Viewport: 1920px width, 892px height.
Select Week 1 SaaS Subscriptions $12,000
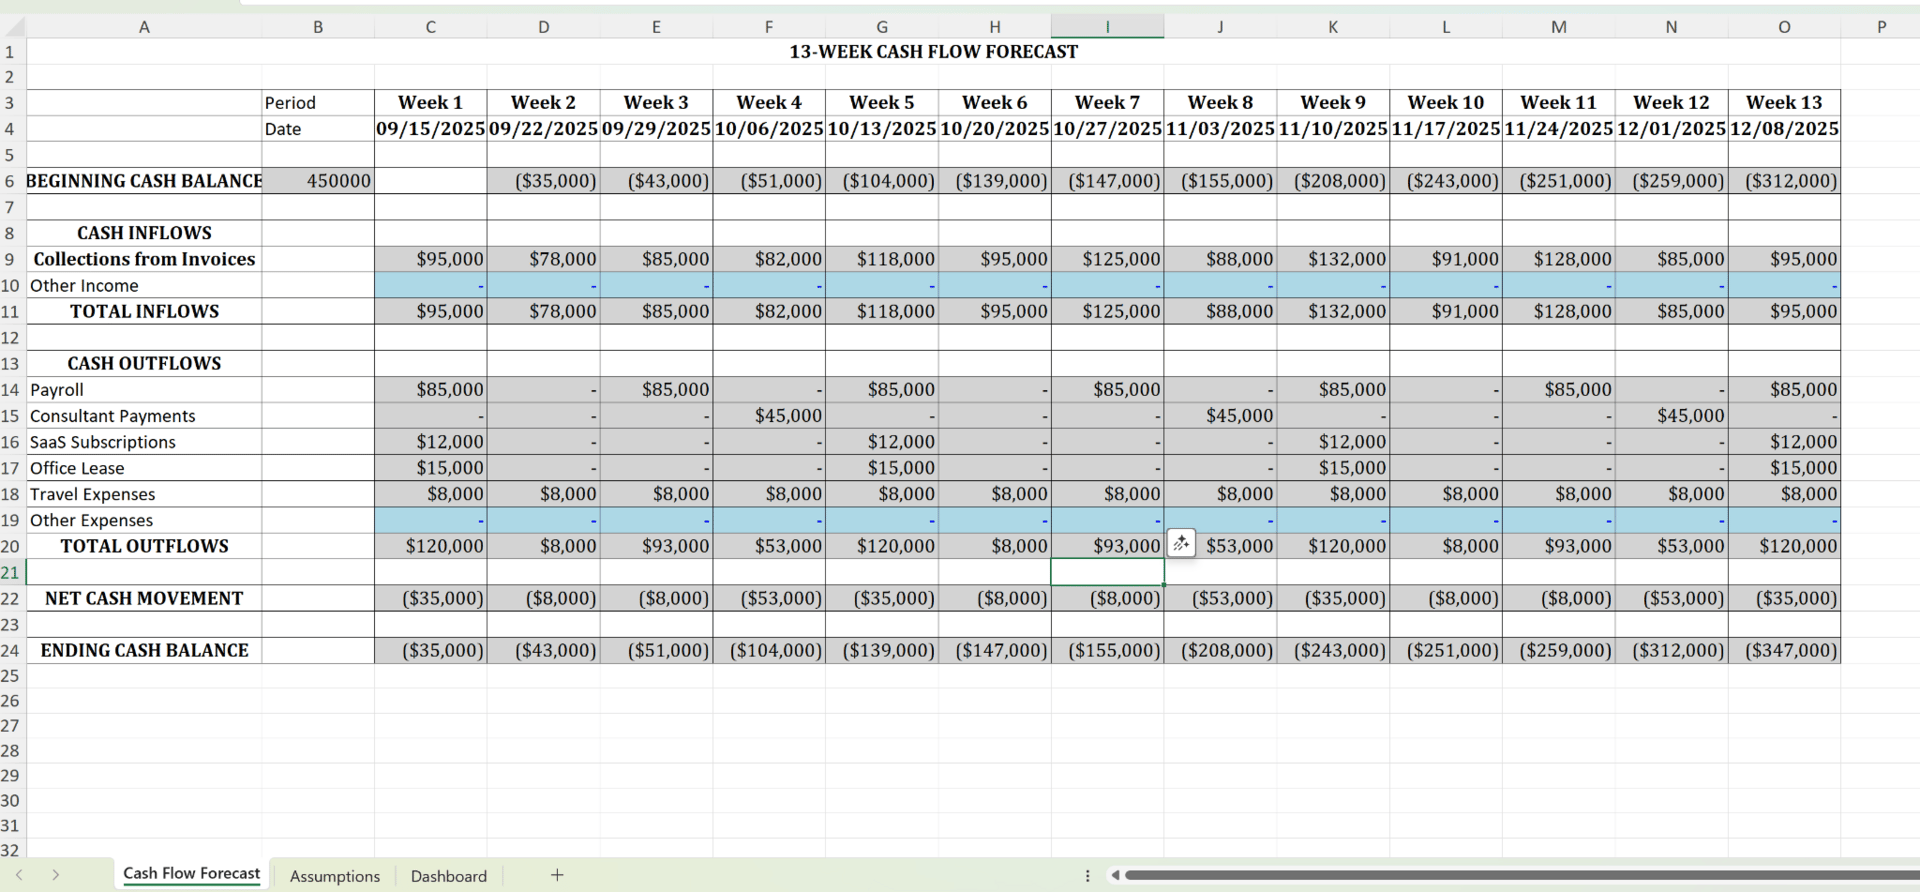(x=431, y=442)
